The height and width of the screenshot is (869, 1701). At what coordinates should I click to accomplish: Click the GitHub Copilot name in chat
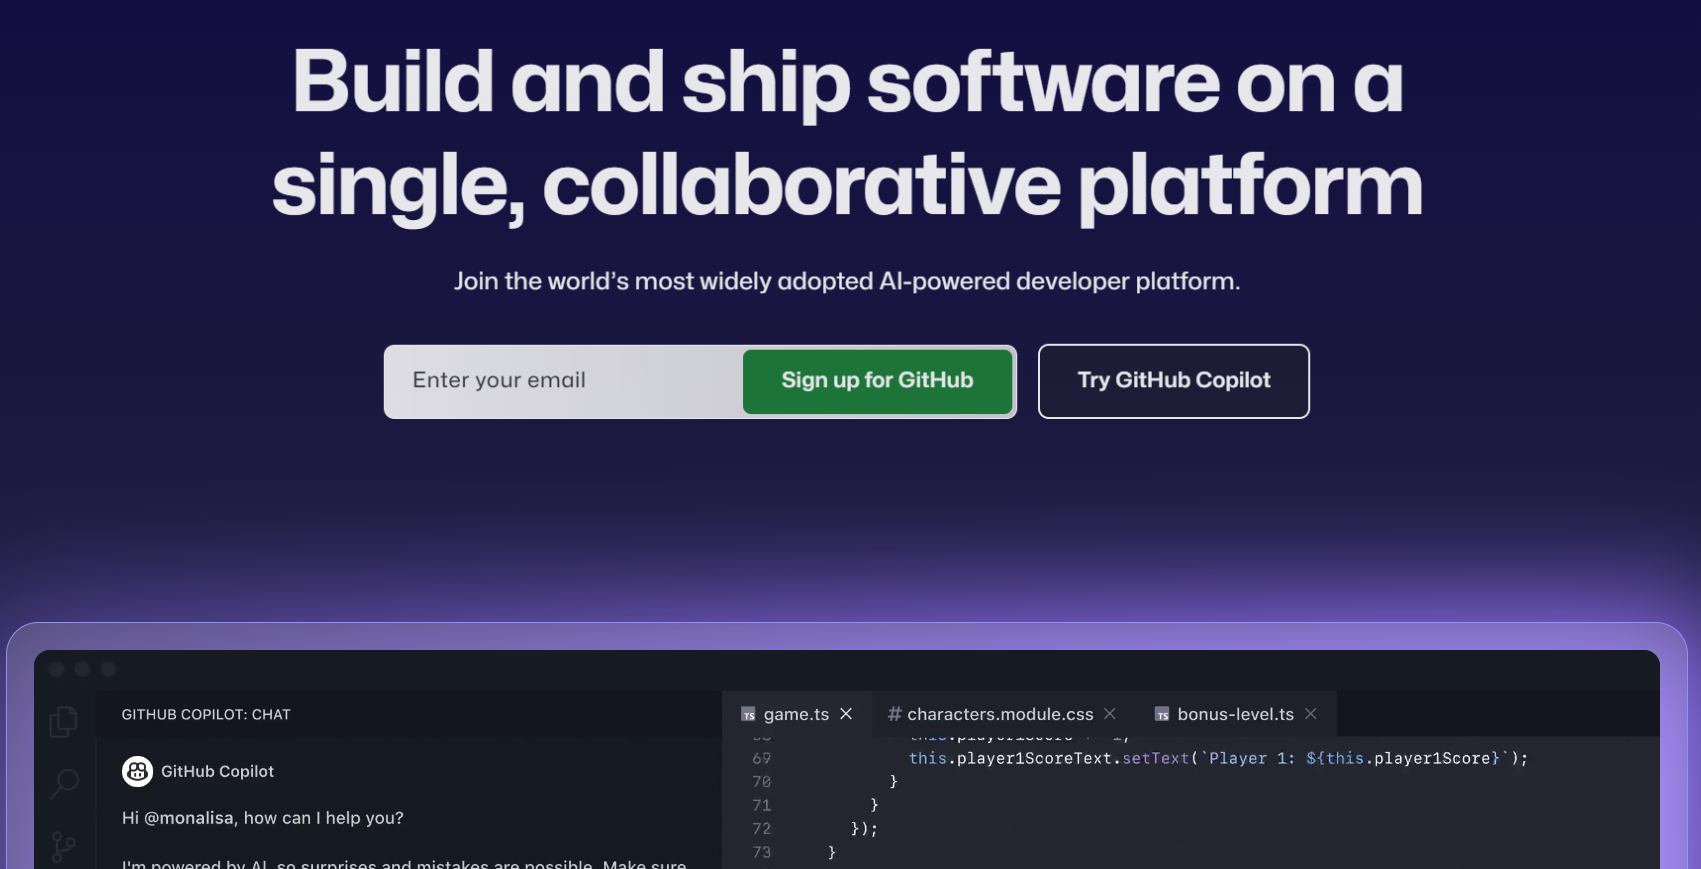tap(217, 771)
